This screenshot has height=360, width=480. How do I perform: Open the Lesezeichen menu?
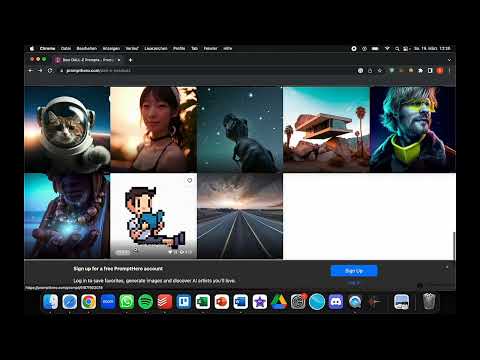pos(156,48)
